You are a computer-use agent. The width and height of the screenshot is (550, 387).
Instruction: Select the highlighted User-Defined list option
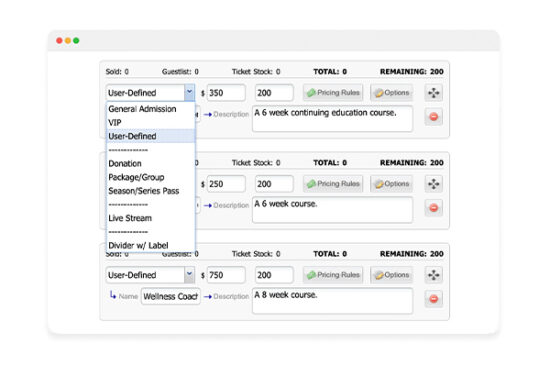(x=150, y=136)
